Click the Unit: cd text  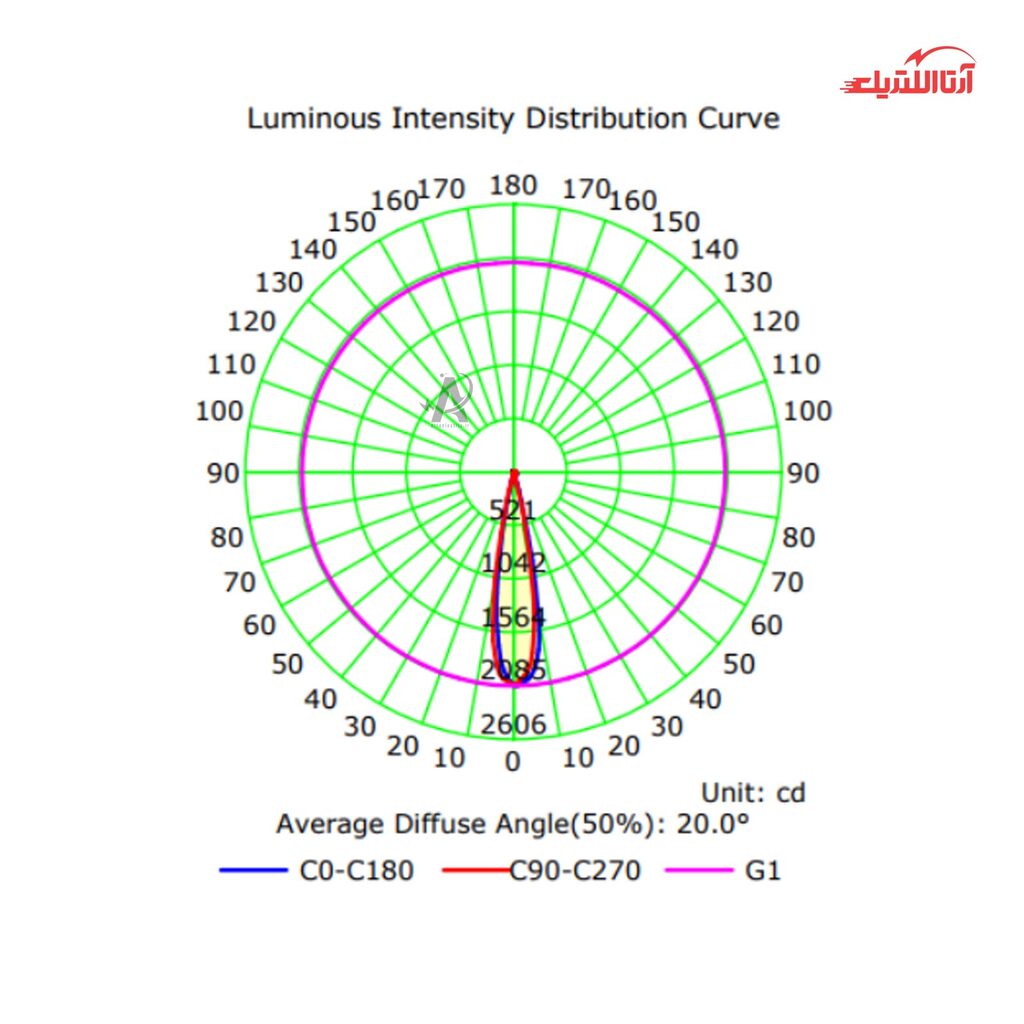pos(752,793)
